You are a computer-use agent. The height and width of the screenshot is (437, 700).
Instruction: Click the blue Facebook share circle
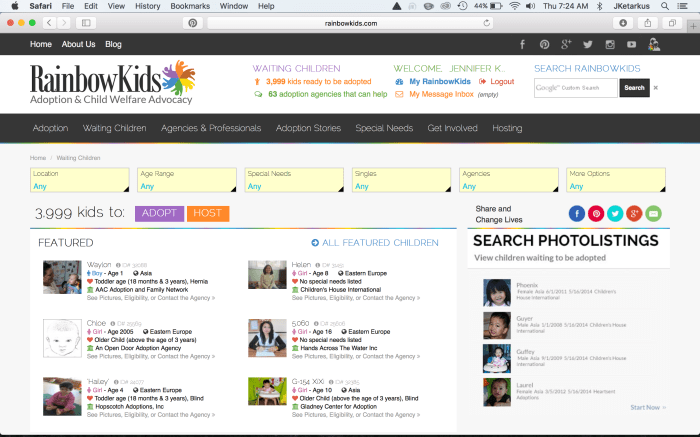577,213
